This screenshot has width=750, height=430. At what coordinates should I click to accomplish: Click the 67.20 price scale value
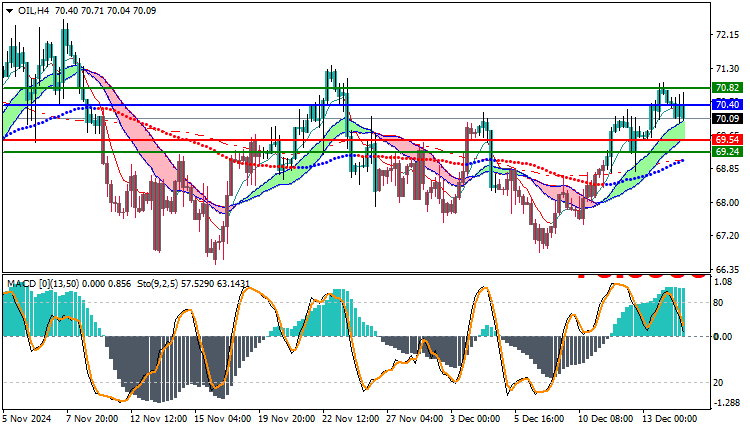[x=727, y=236]
